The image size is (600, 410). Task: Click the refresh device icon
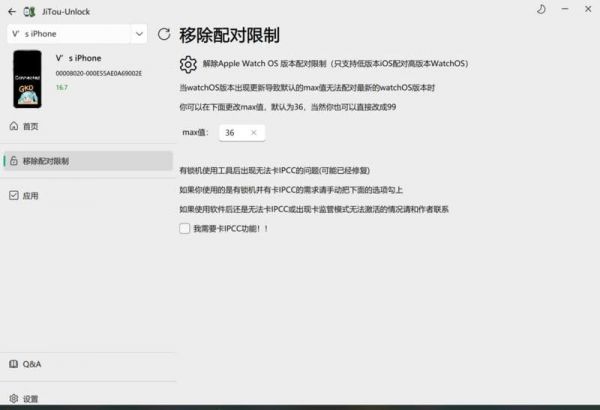pos(164,34)
